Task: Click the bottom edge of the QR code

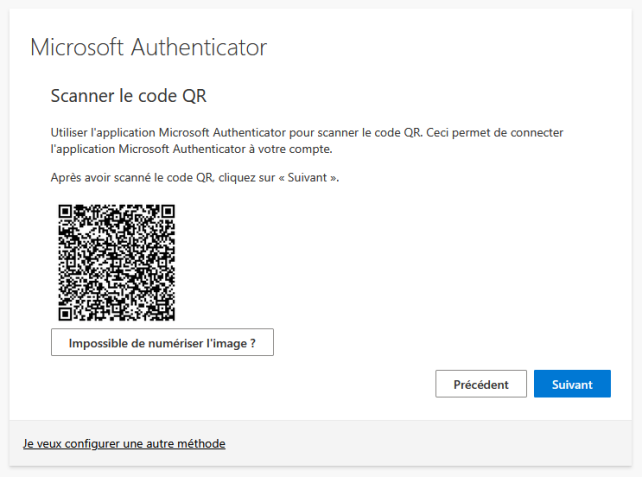Action: coord(117,318)
